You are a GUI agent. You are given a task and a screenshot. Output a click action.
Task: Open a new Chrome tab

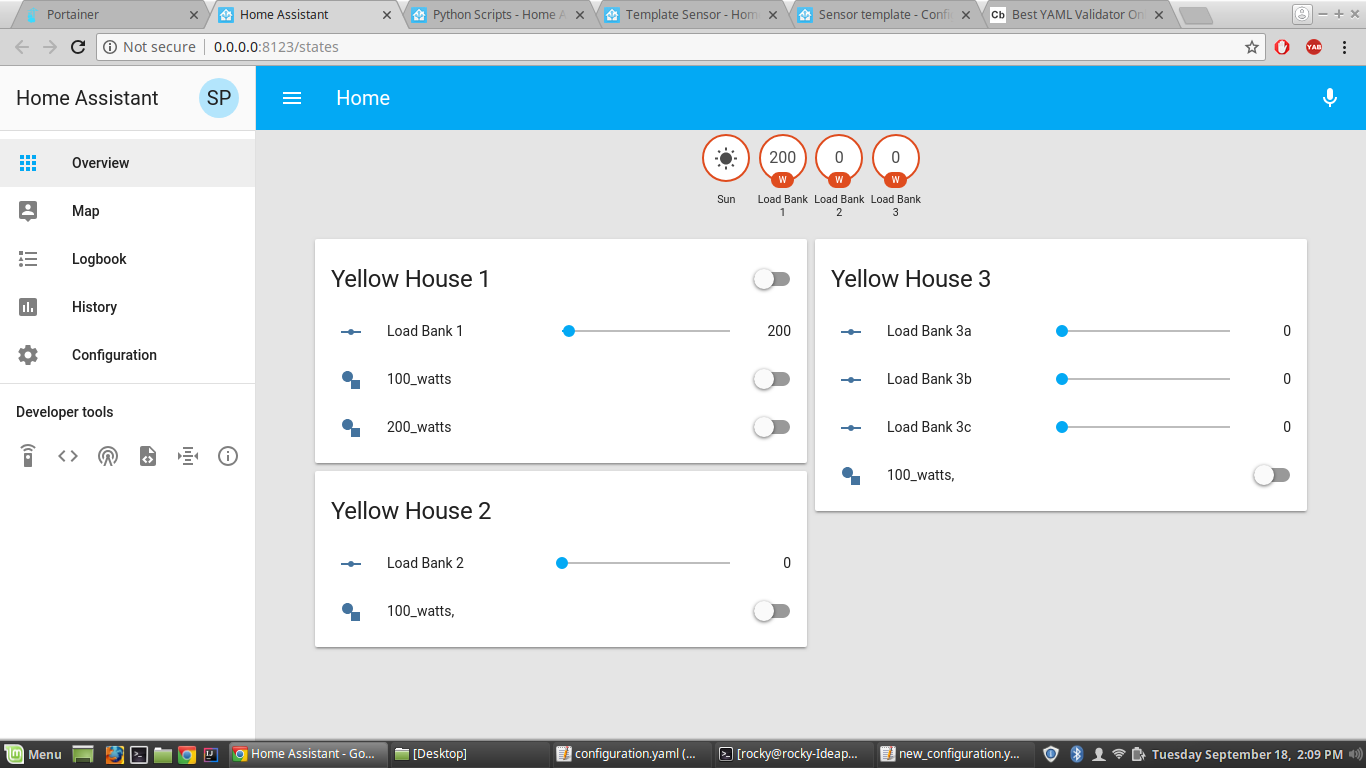[1195, 15]
